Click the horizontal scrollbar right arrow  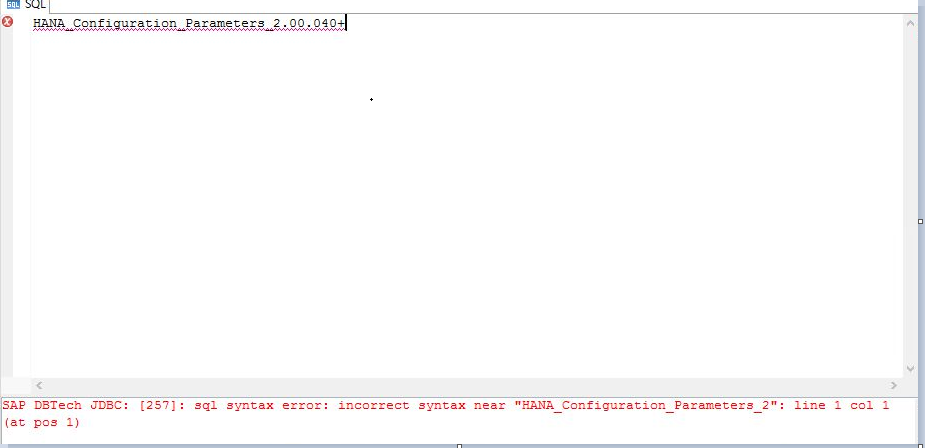[x=894, y=385]
